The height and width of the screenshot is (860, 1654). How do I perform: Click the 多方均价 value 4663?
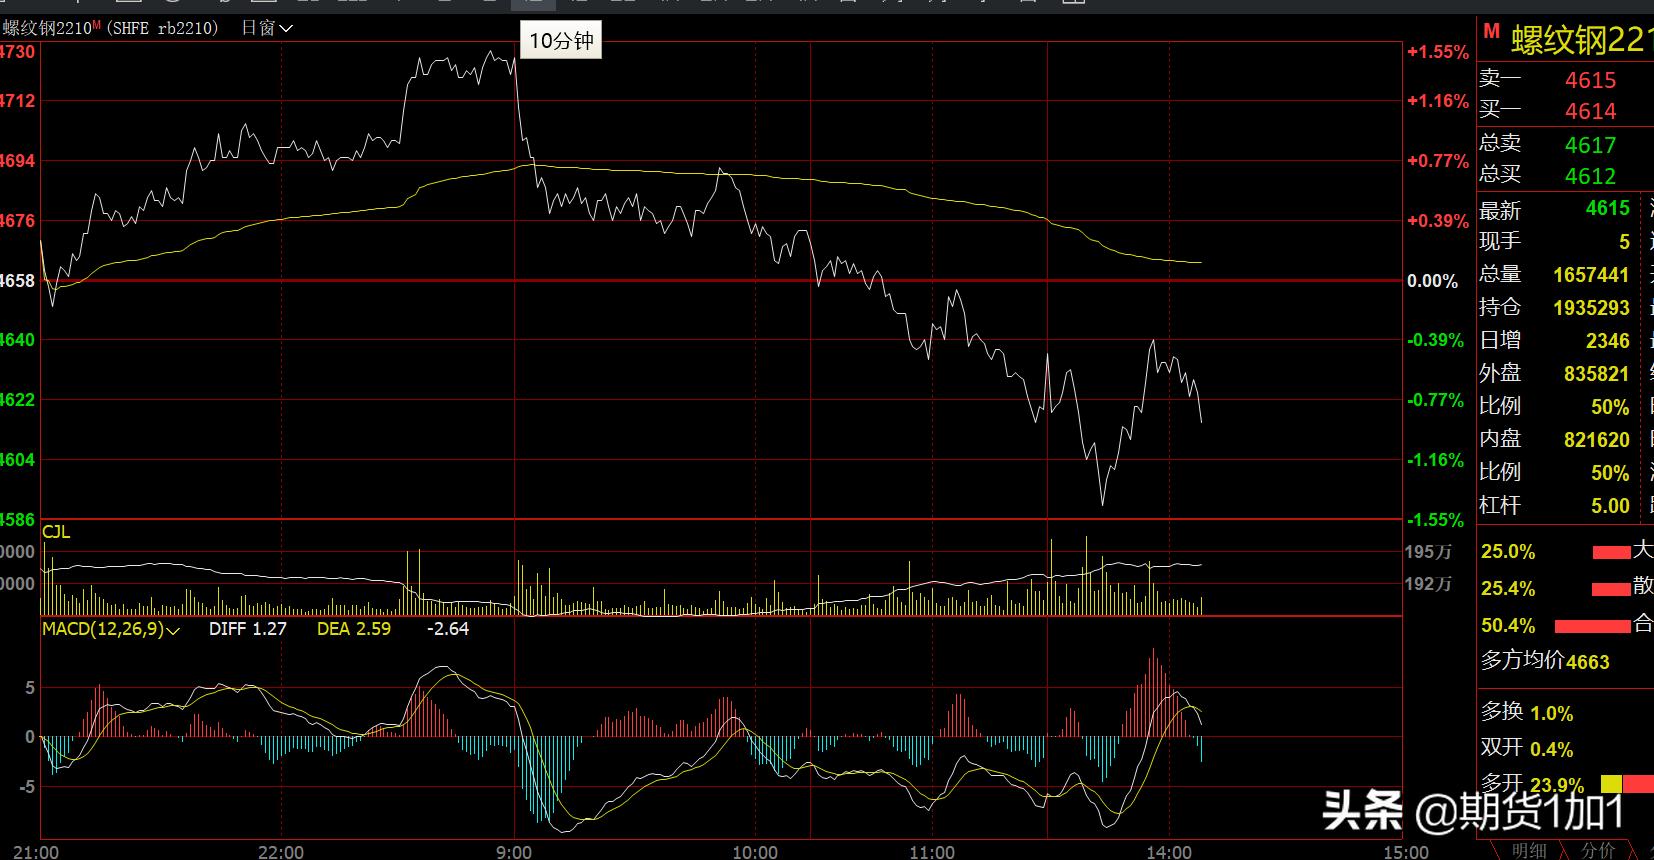coord(1588,661)
